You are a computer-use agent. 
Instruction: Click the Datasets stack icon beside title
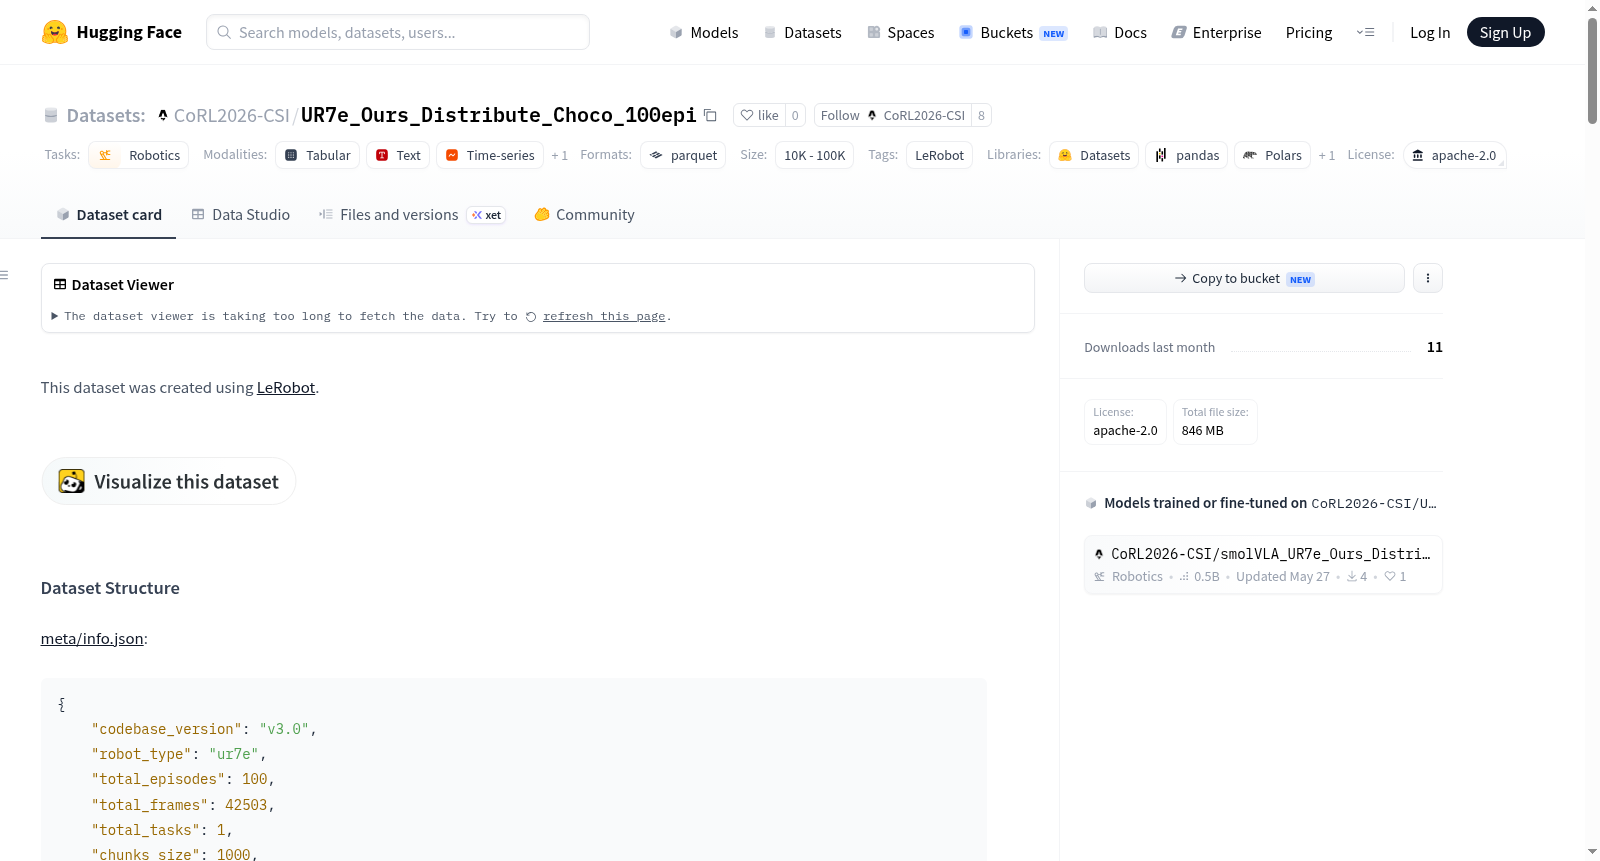[x=51, y=115]
